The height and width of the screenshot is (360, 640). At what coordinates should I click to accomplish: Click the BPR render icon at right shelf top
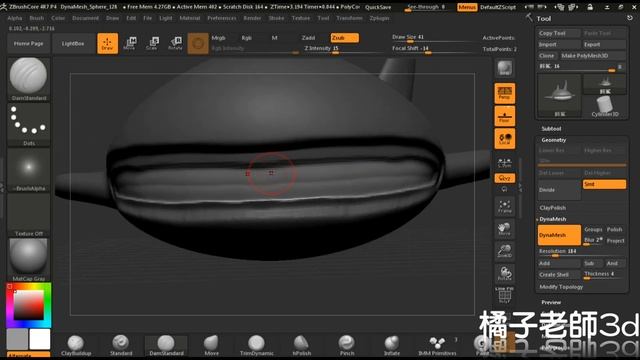(504, 68)
